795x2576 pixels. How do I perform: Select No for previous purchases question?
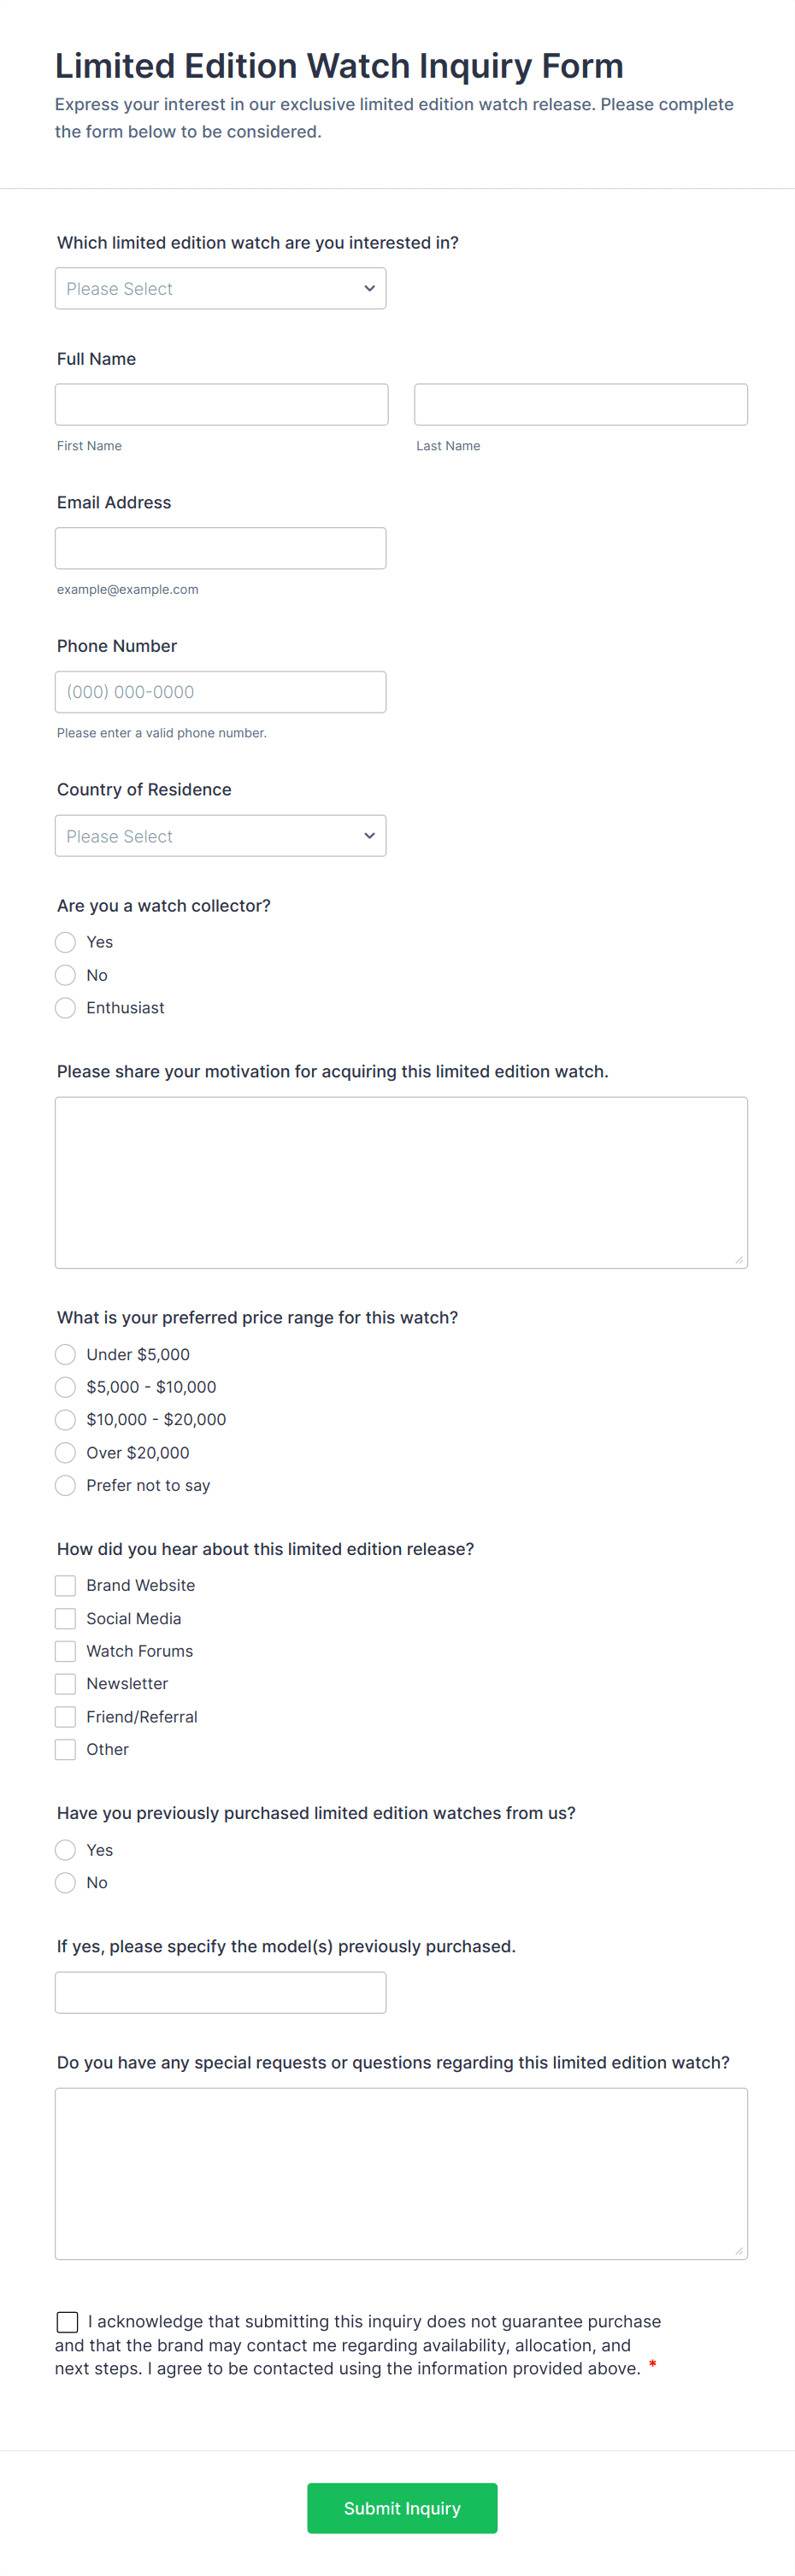[x=65, y=1882]
